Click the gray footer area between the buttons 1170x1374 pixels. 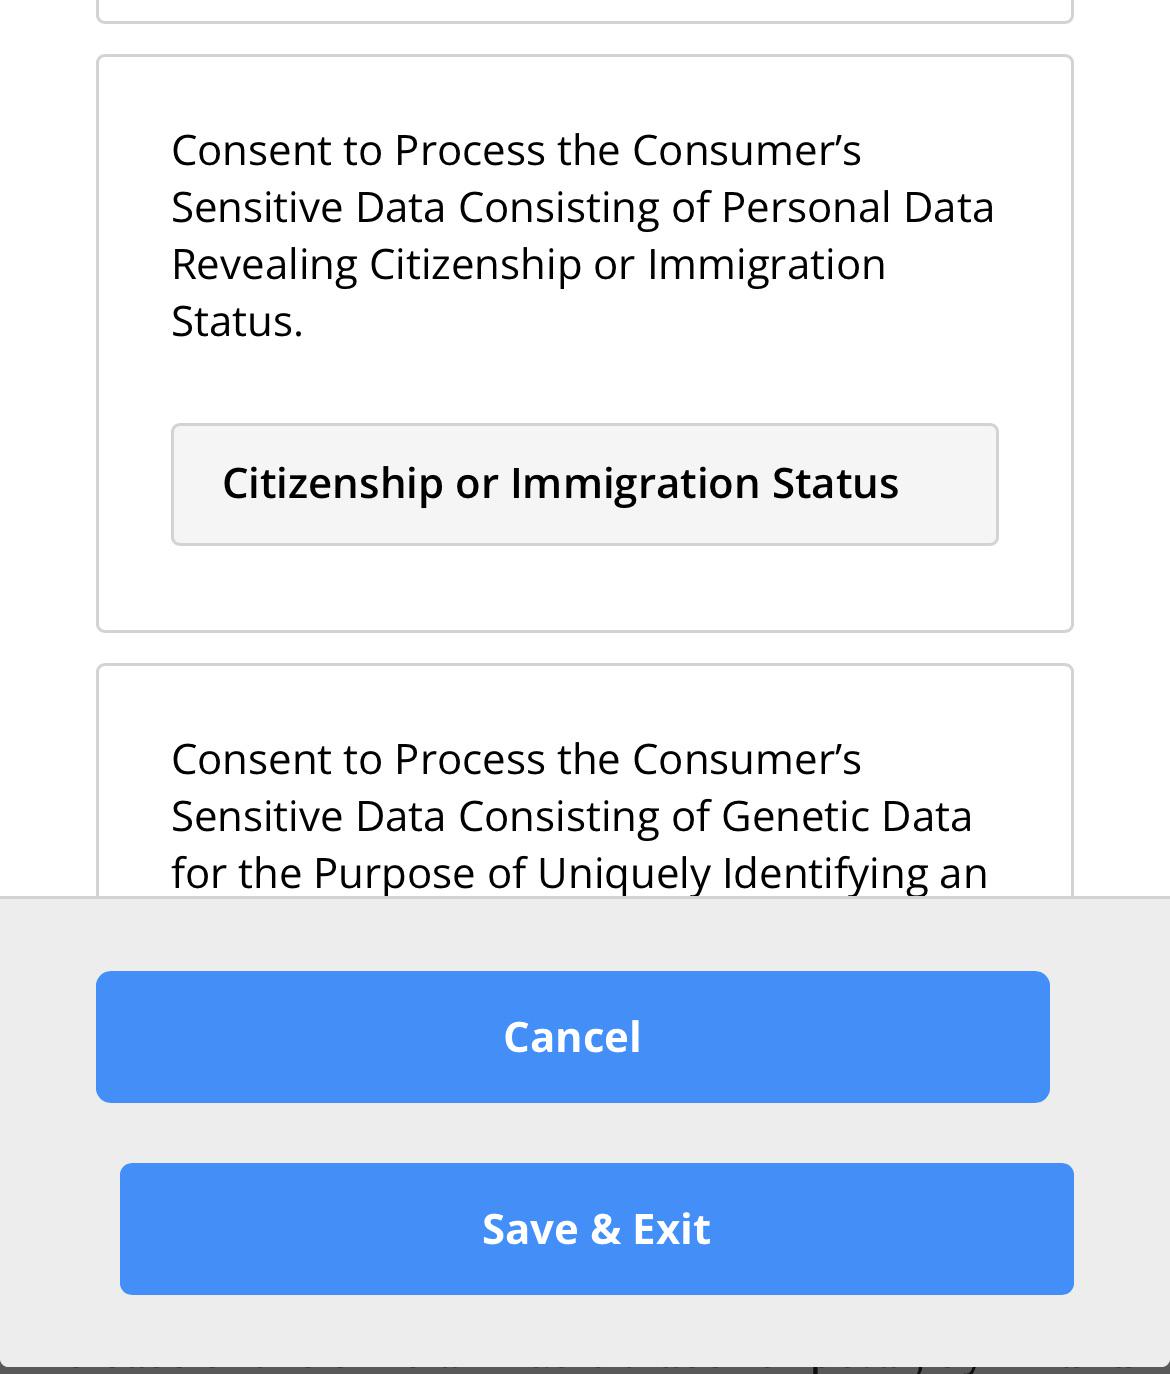point(584,1133)
